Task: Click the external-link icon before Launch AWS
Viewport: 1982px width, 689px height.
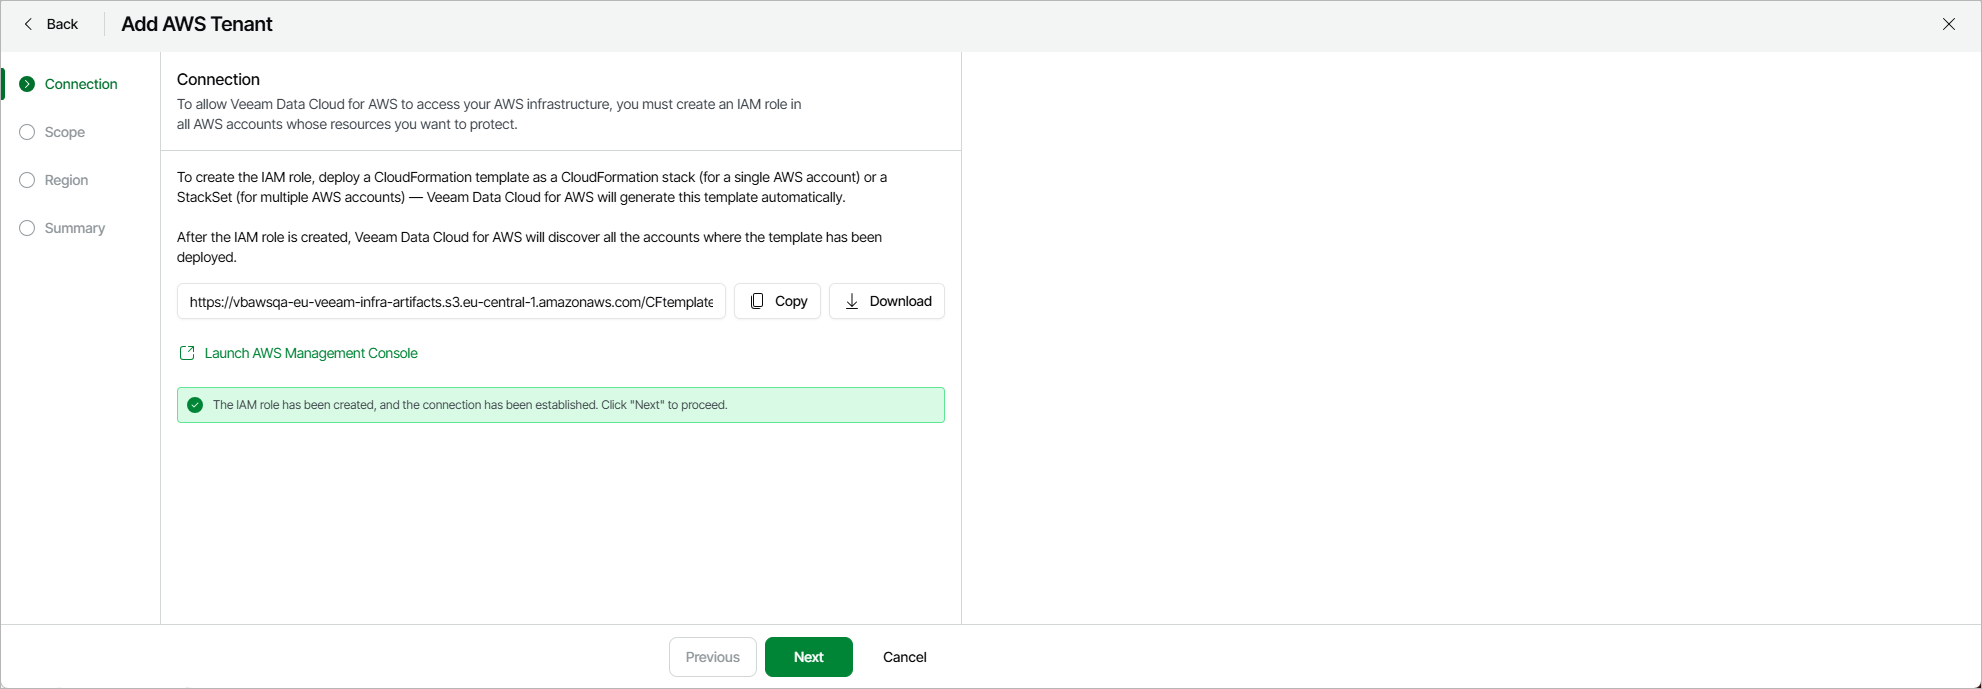Action: click(x=187, y=353)
